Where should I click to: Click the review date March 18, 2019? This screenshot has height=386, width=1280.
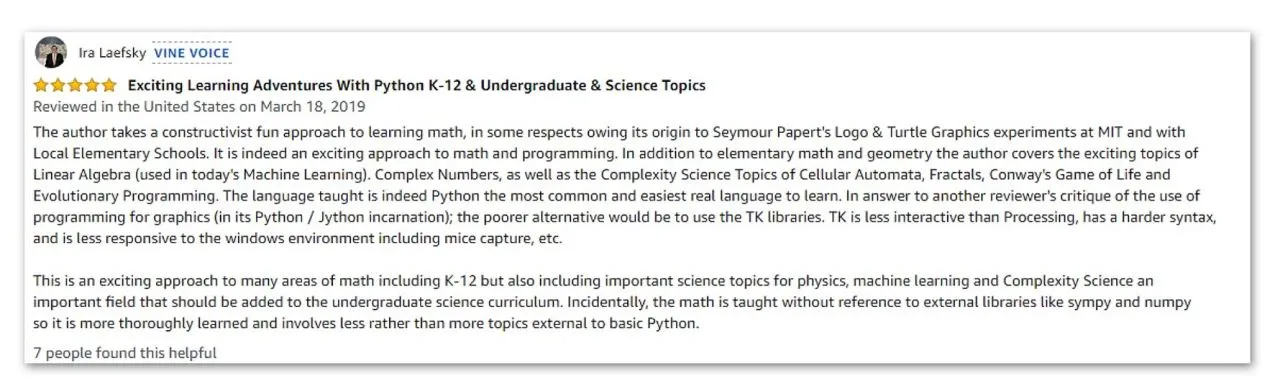(313, 106)
